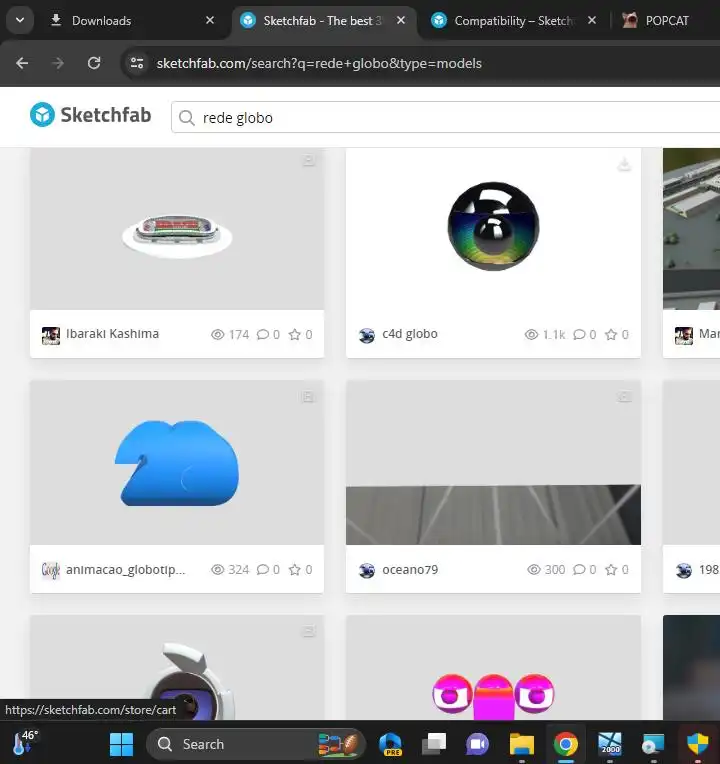Image resolution: width=720 pixels, height=764 pixels.
Task: Open the c4d globo model title
Action: coord(410,334)
